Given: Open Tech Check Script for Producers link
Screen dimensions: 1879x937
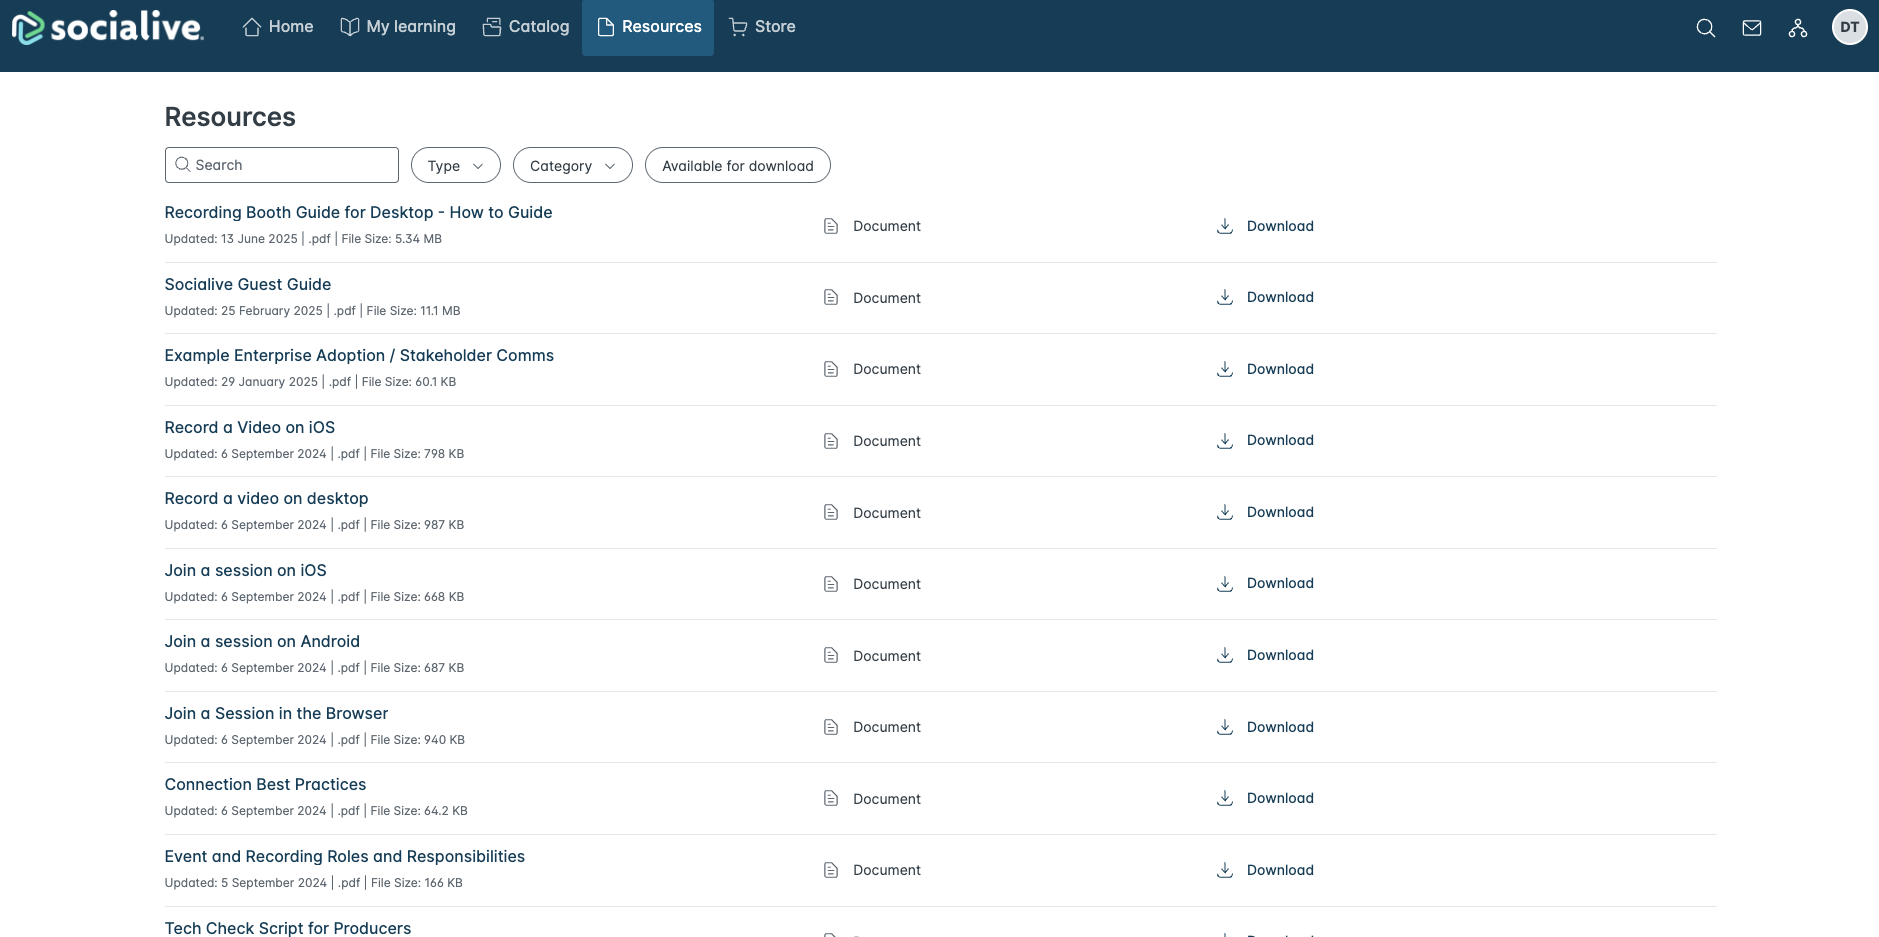Looking at the screenshot, I should (288, 928).
